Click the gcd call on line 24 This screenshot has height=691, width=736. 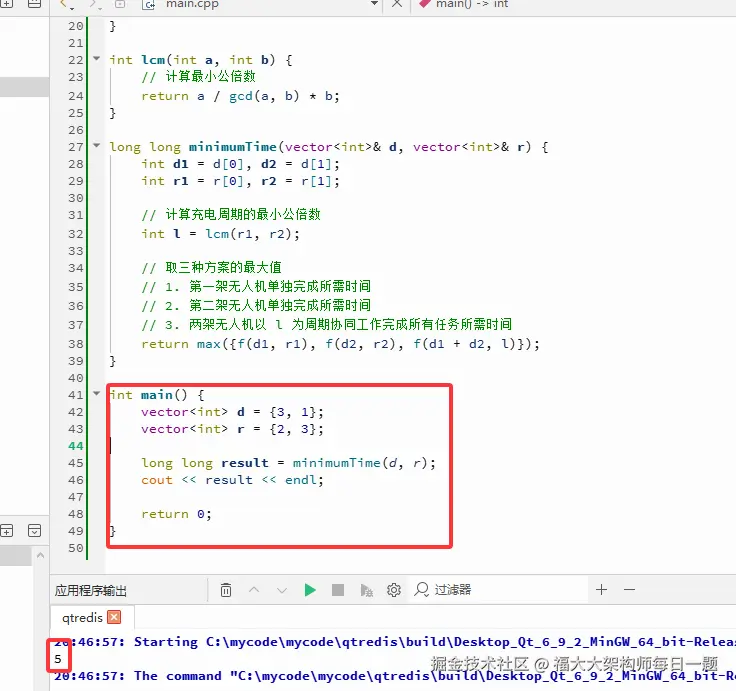241,96
